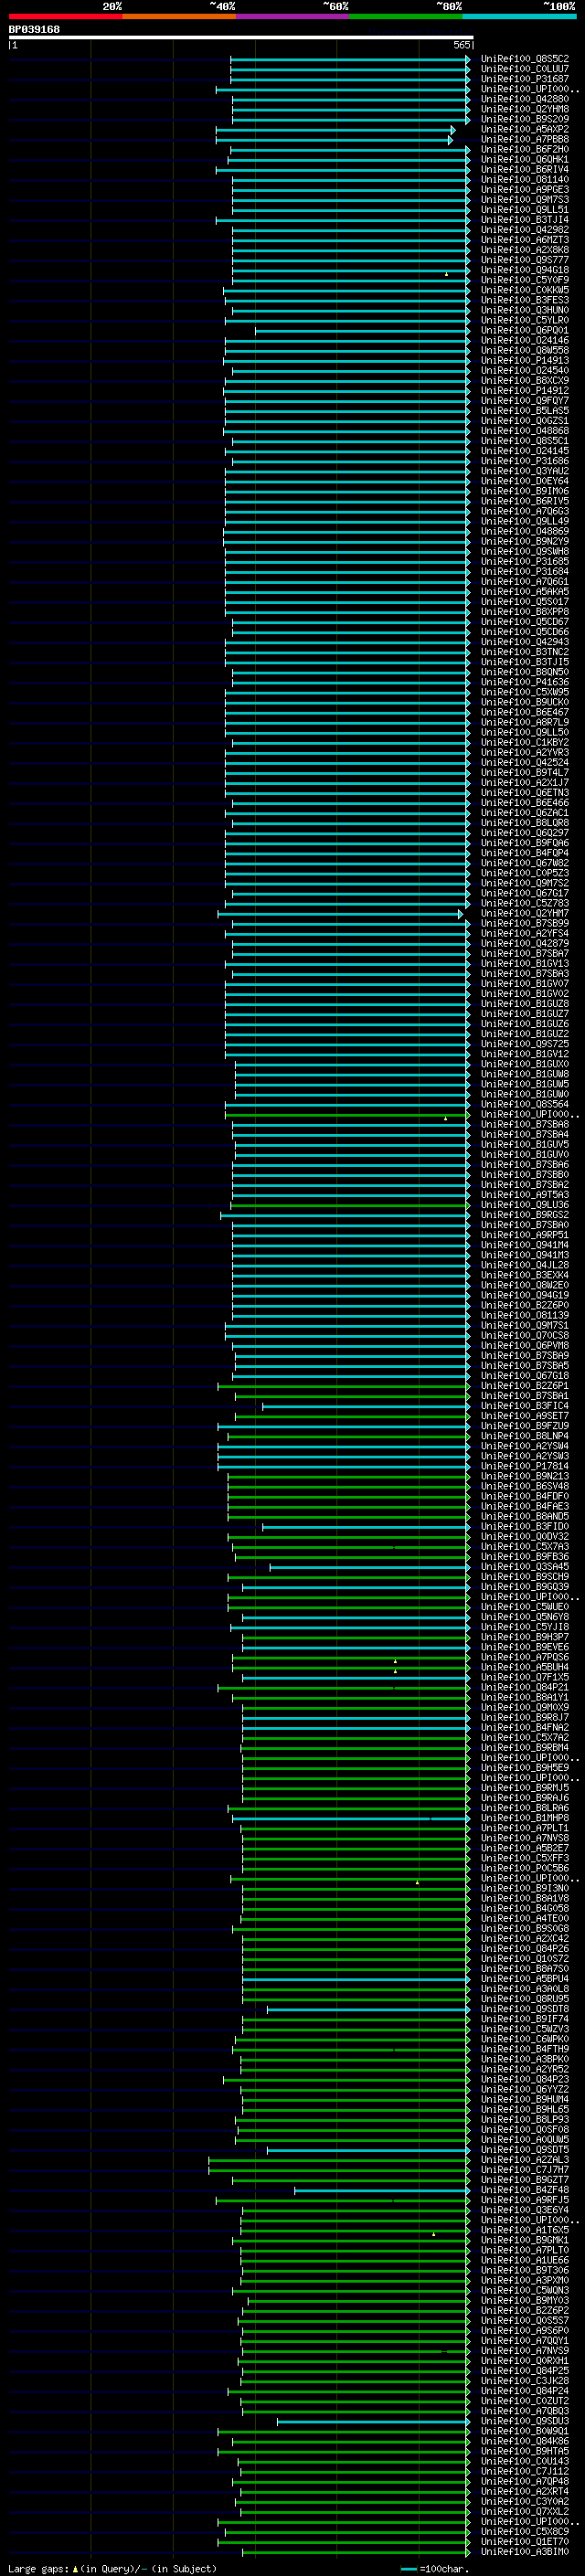Click the arrowhead ending the A5AXP2 alignment
Viewport: 585px width, 2576px height.
coord(453,129)
